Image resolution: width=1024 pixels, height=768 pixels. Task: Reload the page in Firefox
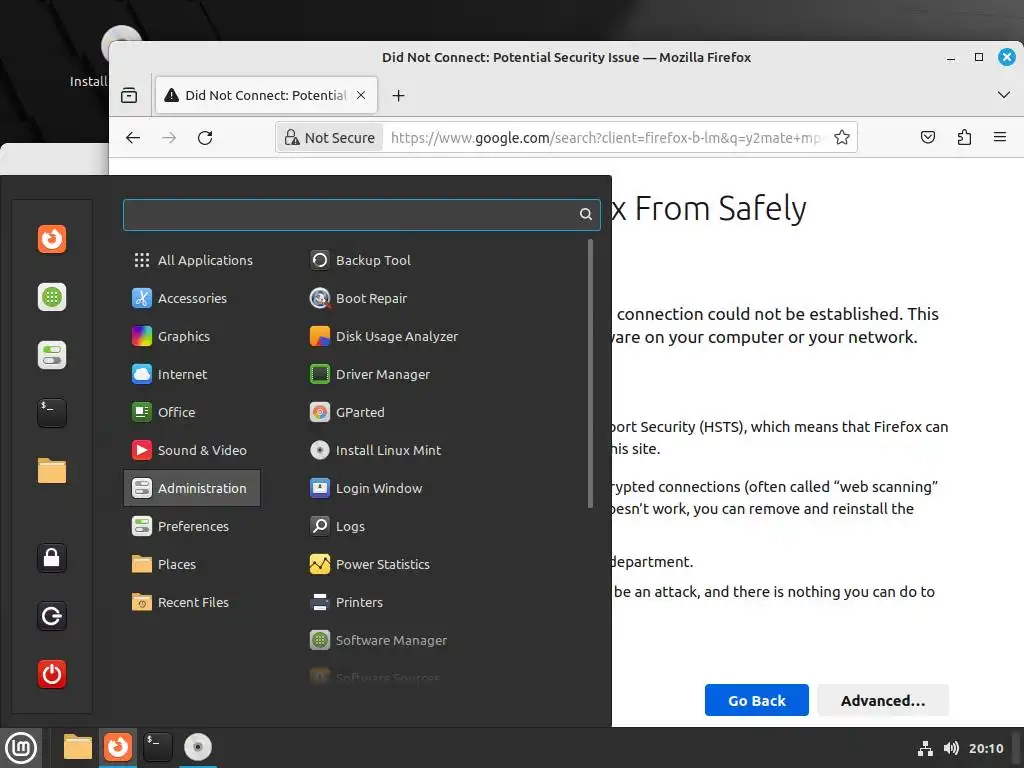point(205,138)
